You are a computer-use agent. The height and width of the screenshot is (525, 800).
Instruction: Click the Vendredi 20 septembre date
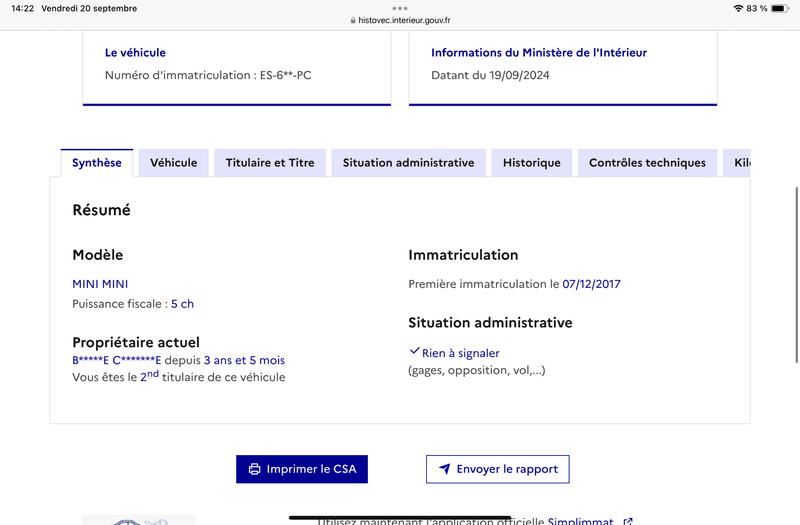[89, 8]
